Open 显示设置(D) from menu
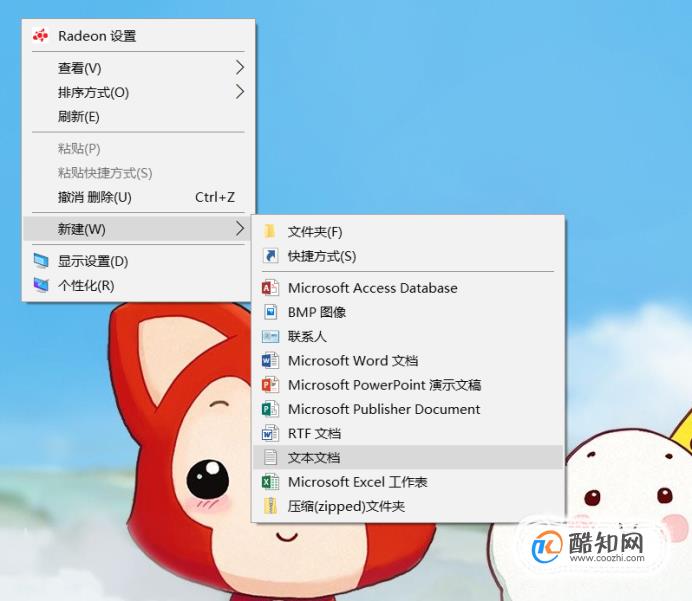Screen dimensions: 692x601 [x=138, y=261]
